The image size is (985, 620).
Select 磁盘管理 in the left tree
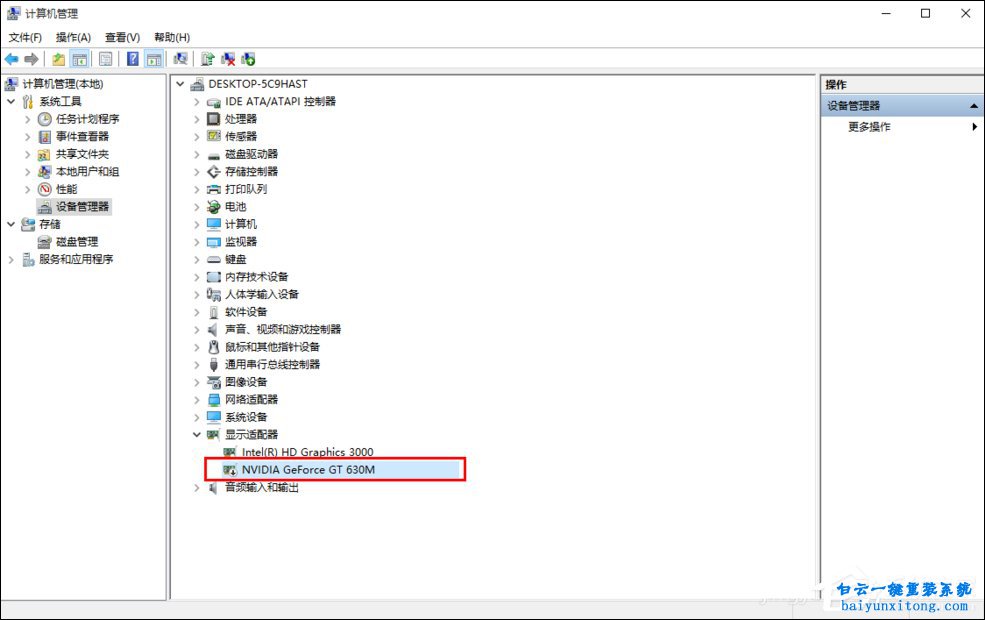point(76,242)
